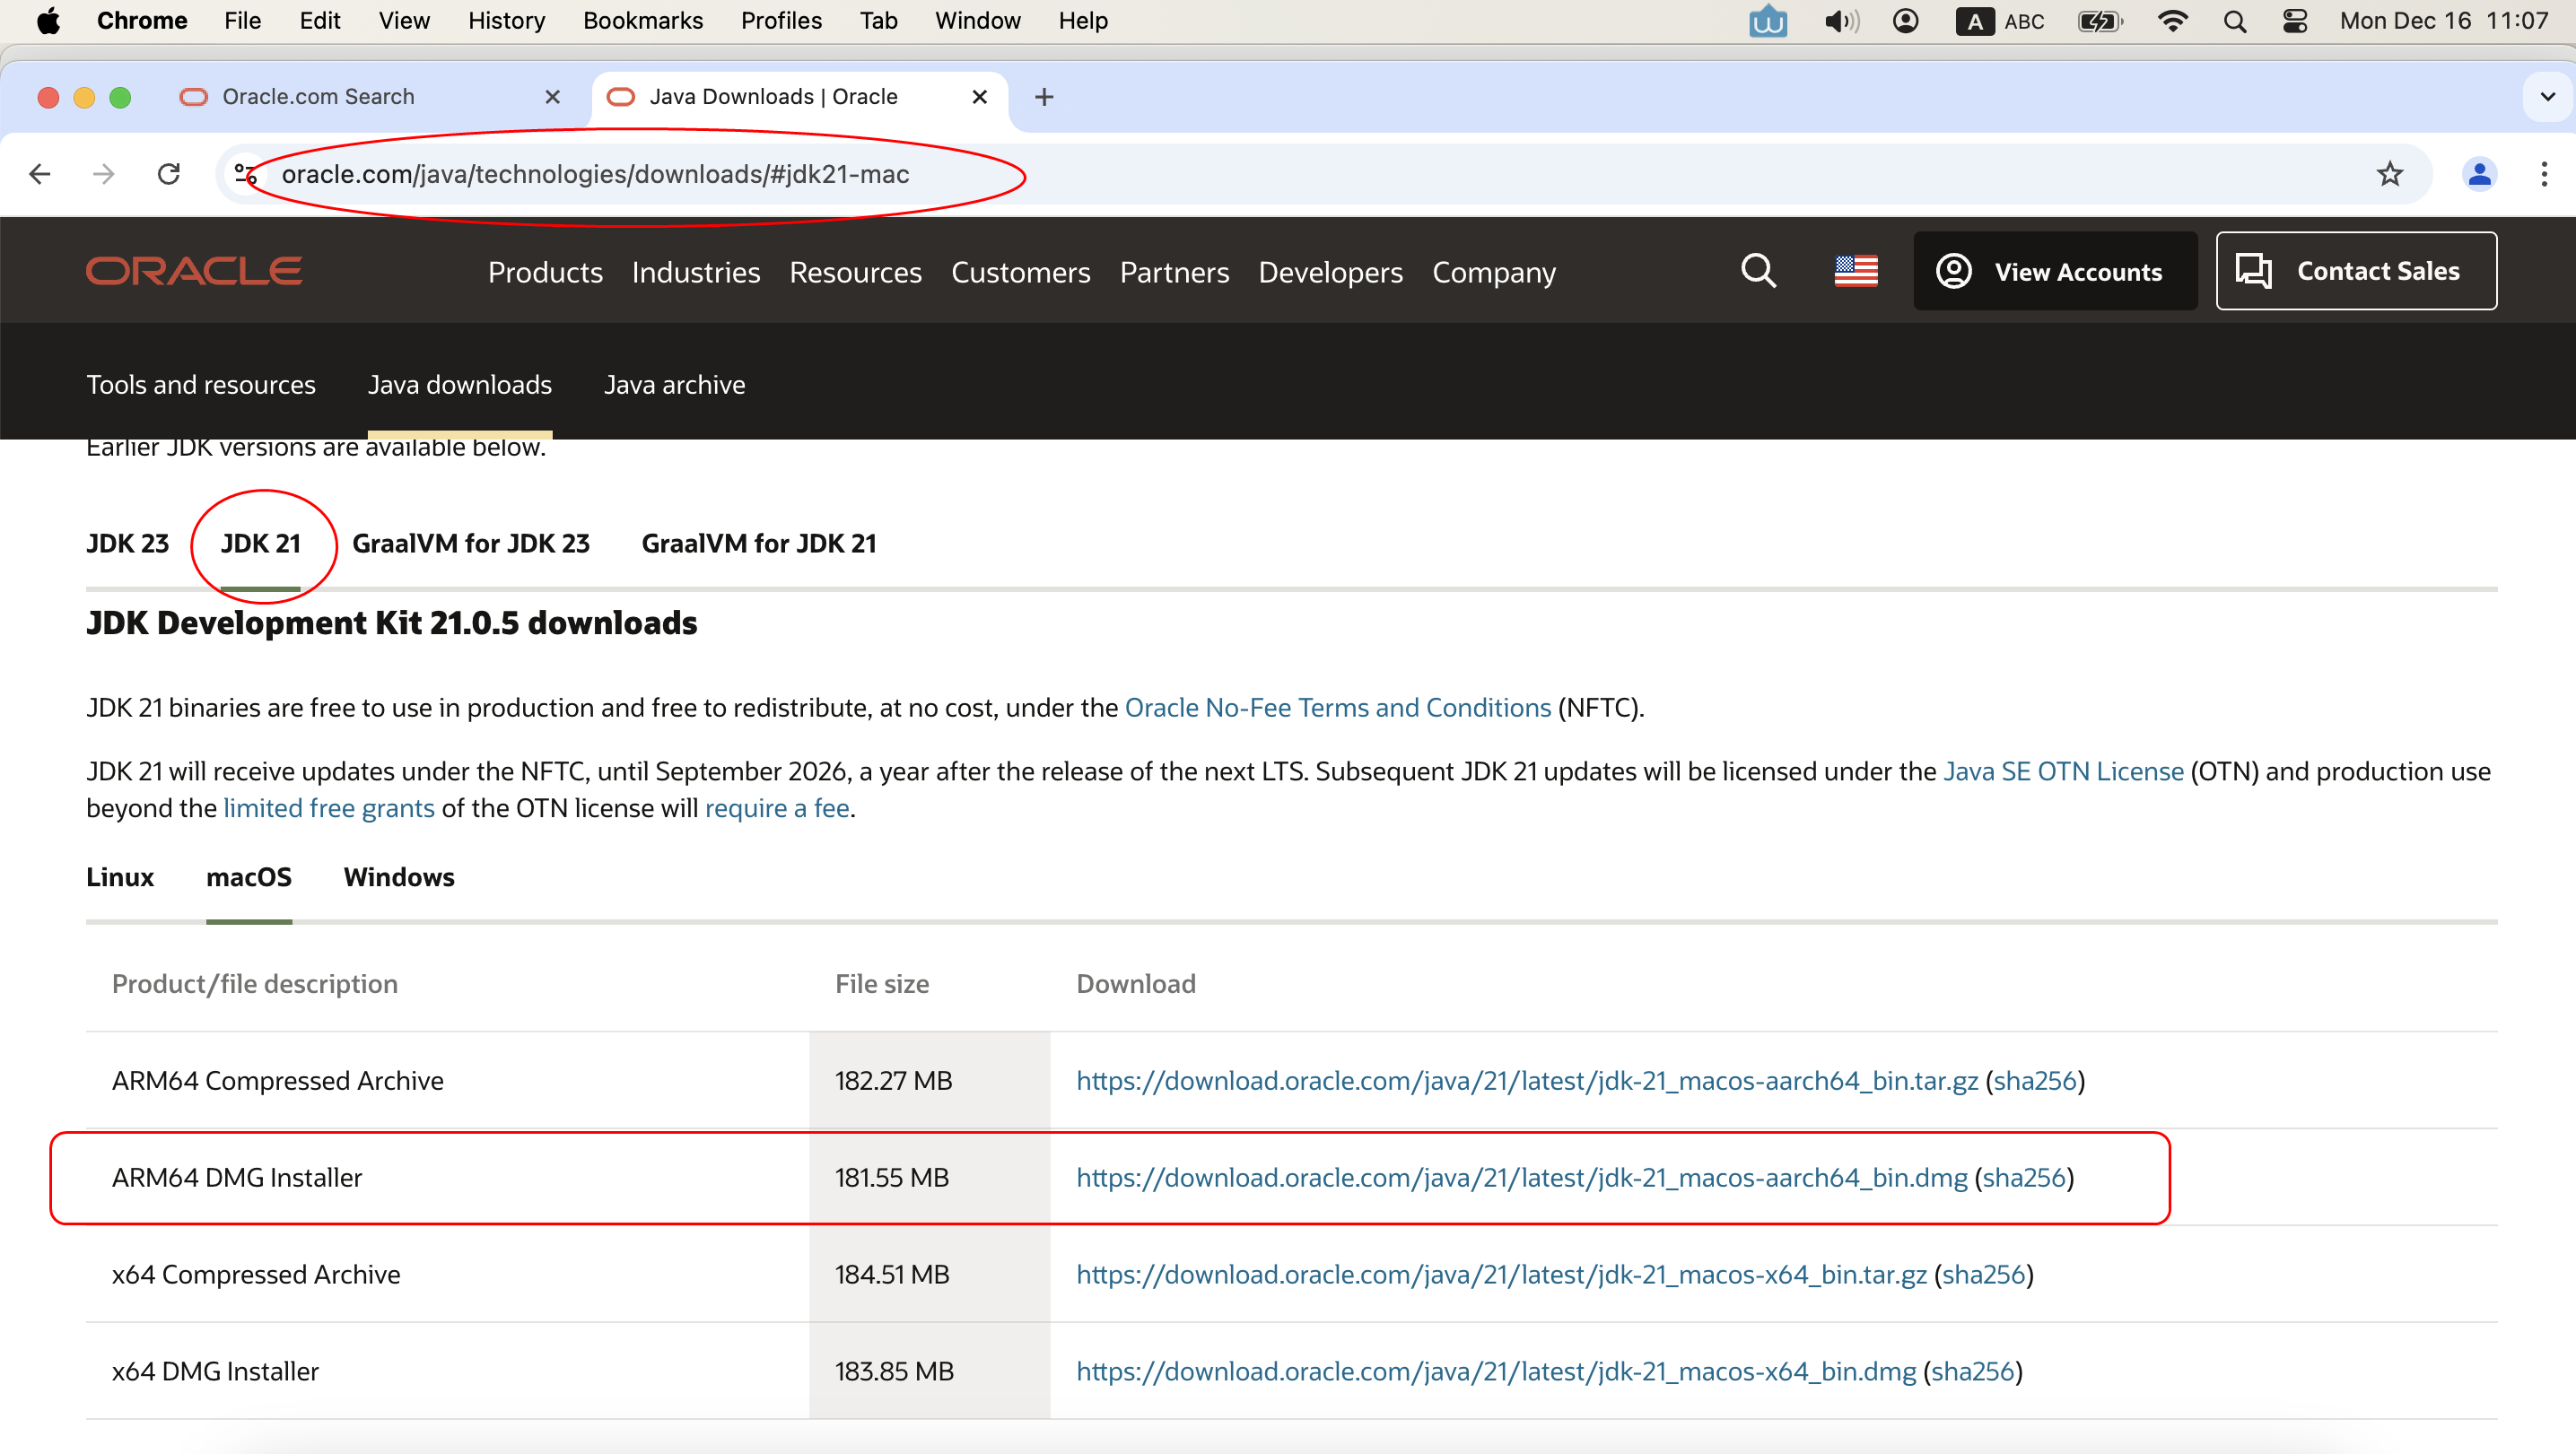Click the site information icon in address bar
The image size is (2576, 1454).
(x=245, y=174)
